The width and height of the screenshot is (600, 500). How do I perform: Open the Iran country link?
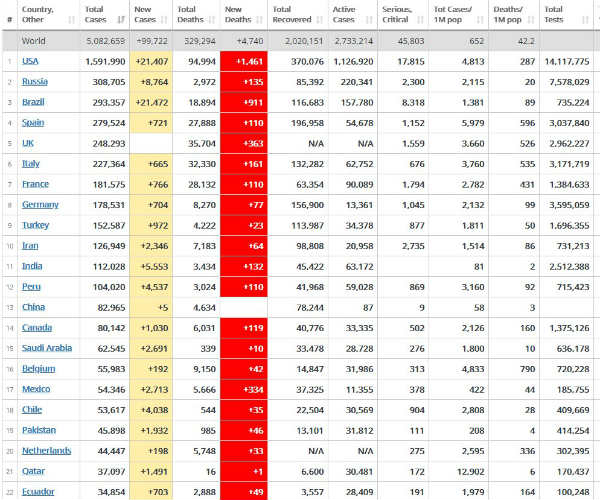30,246
